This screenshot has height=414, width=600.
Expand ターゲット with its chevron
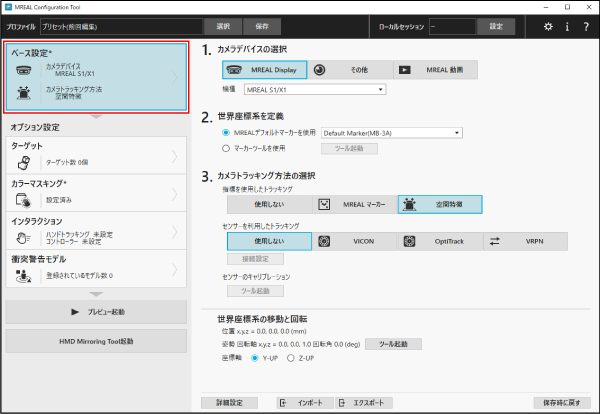(174, 156)
